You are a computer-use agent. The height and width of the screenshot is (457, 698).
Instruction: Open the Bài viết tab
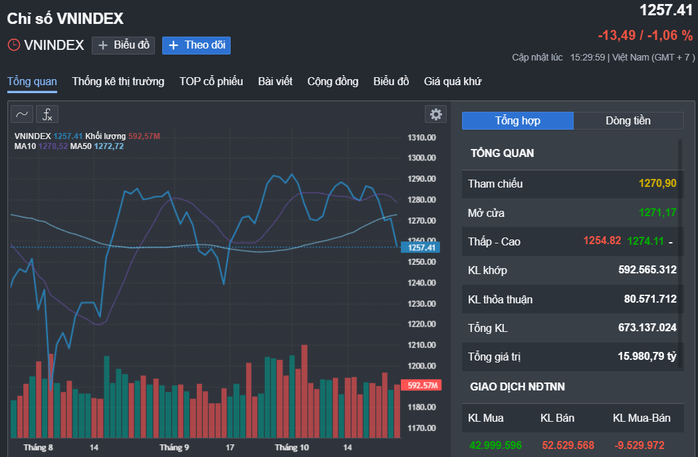(275, 81)
